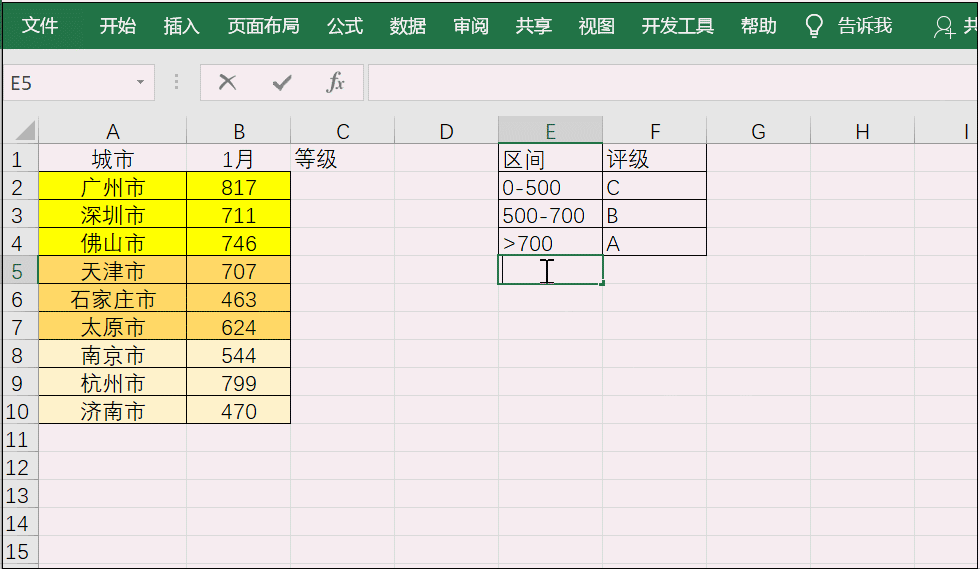Screen dimensions: 980x569
Task: Select column E header
Action: pos(551,131)
